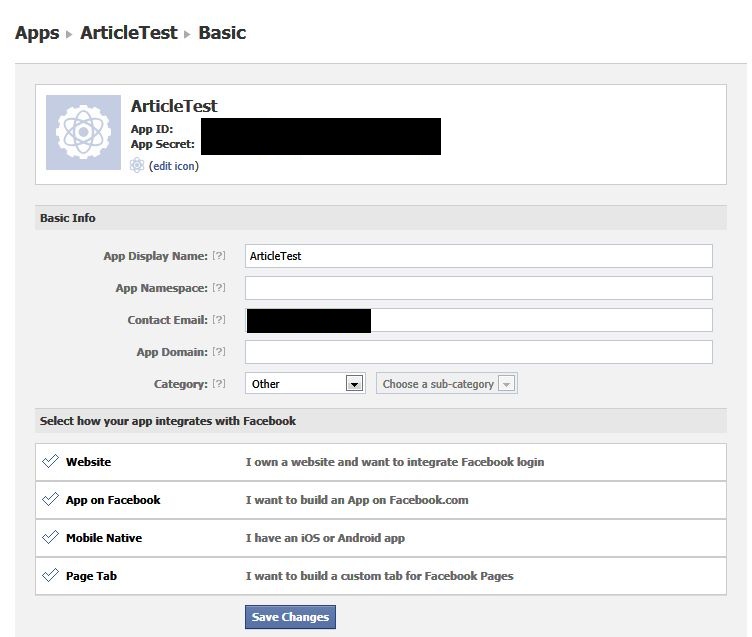
Task: Open the Choose a sub-category dropdown
Action: click(446, 384)
